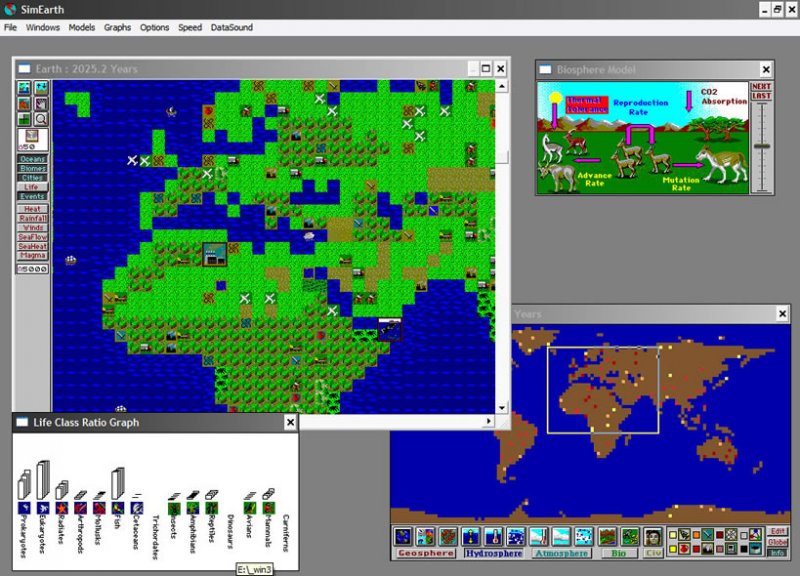Click the Civ group button
800x576 pixels.
653,553
